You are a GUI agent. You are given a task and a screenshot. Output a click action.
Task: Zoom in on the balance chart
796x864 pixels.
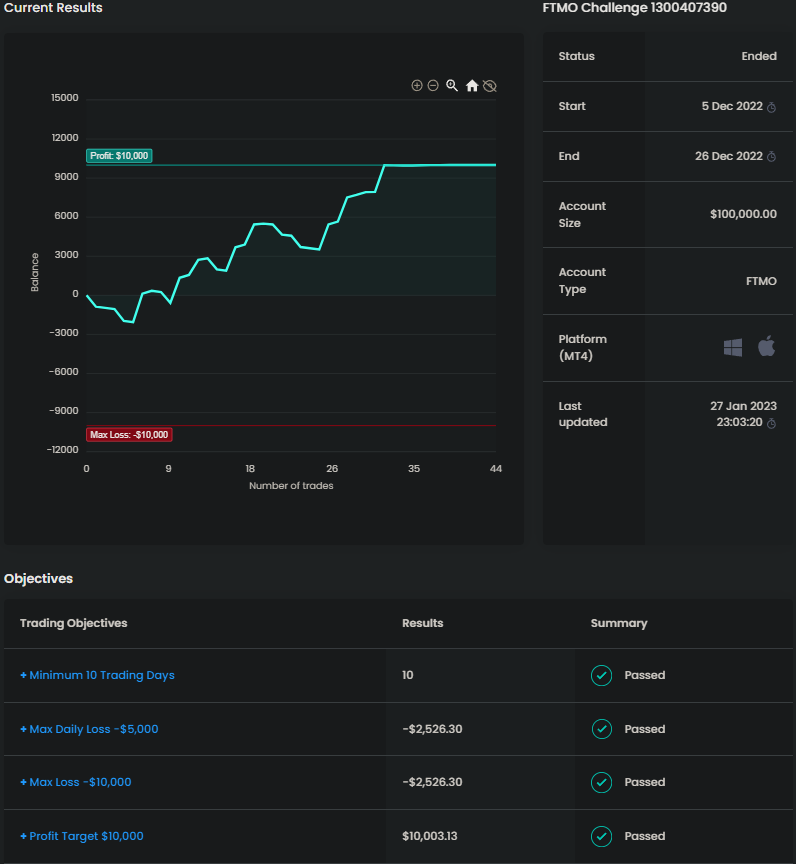pos(417,85)
